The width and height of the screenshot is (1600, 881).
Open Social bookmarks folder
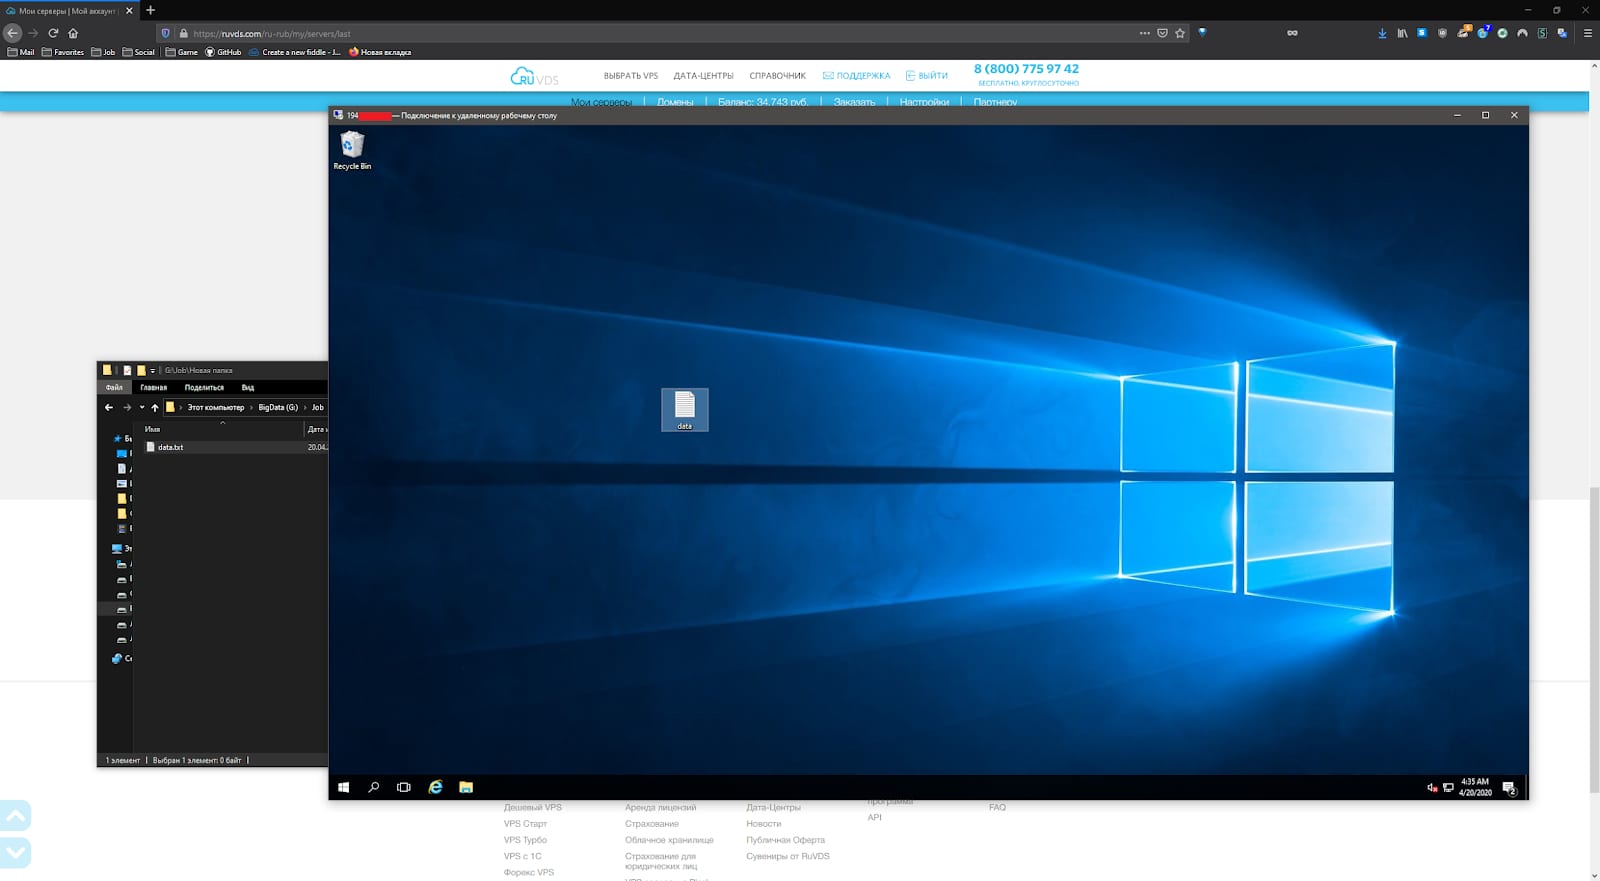click(139, 52)
